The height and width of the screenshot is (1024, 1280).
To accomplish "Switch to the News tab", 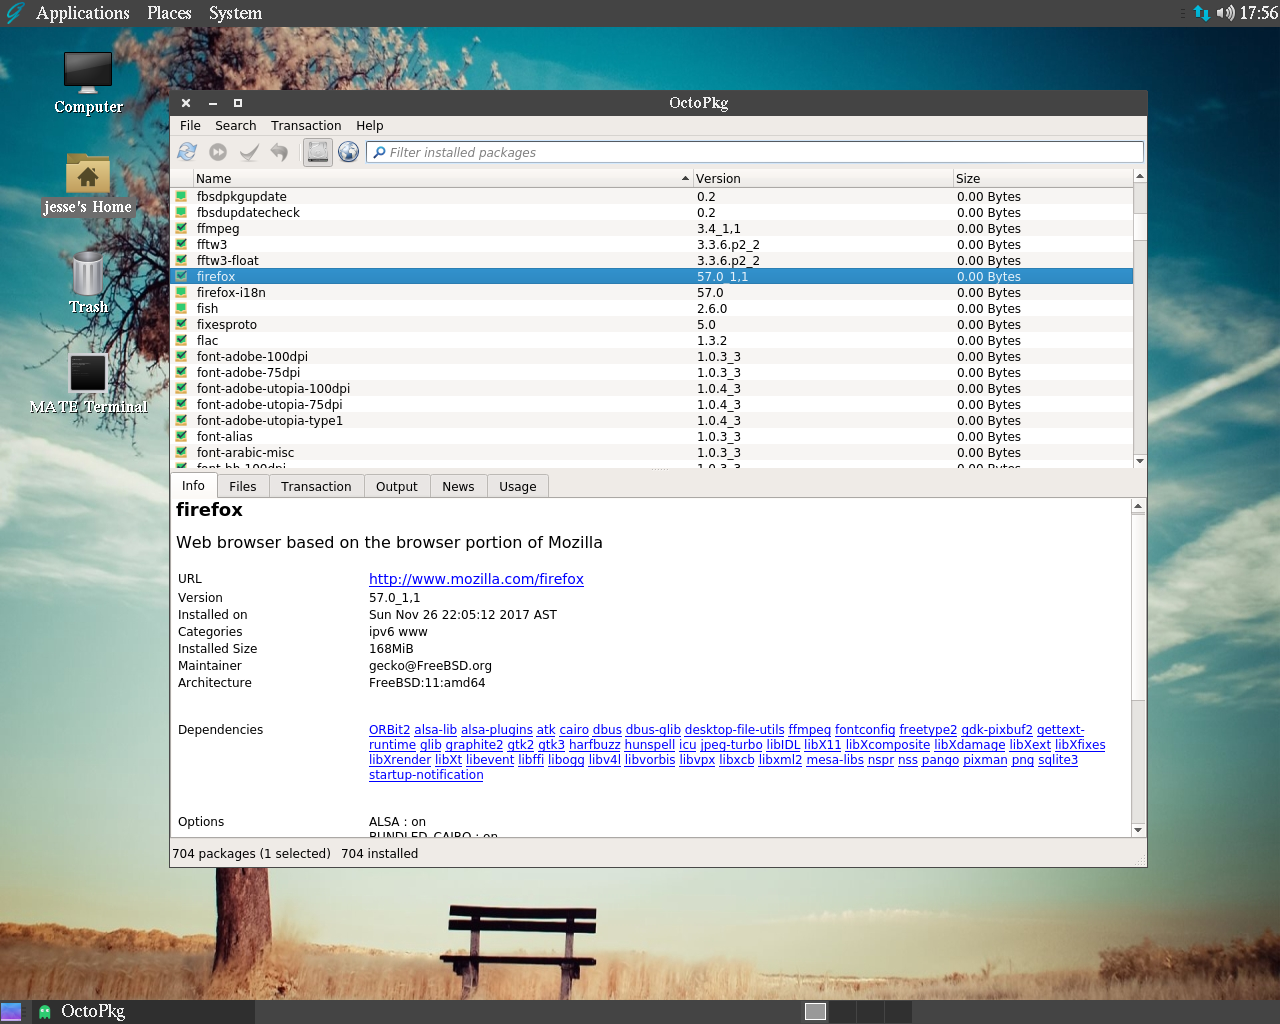I will pos(458,487).
